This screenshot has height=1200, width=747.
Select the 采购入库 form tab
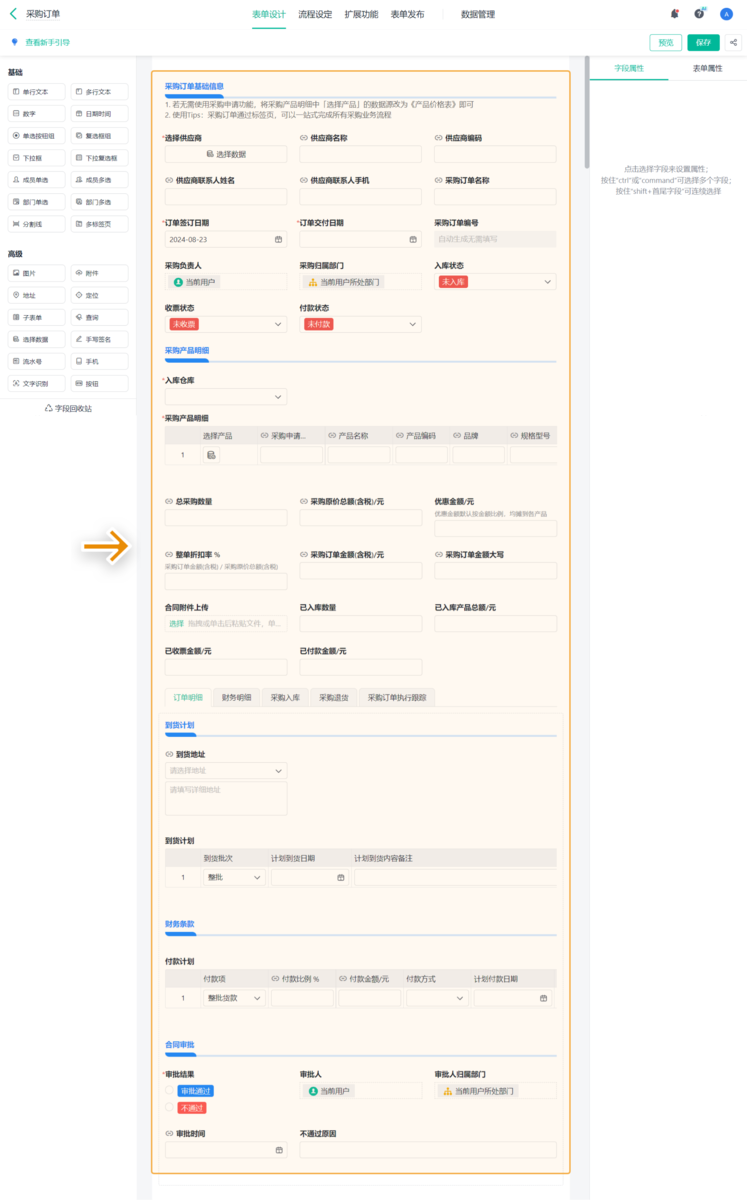click(285, 698)
